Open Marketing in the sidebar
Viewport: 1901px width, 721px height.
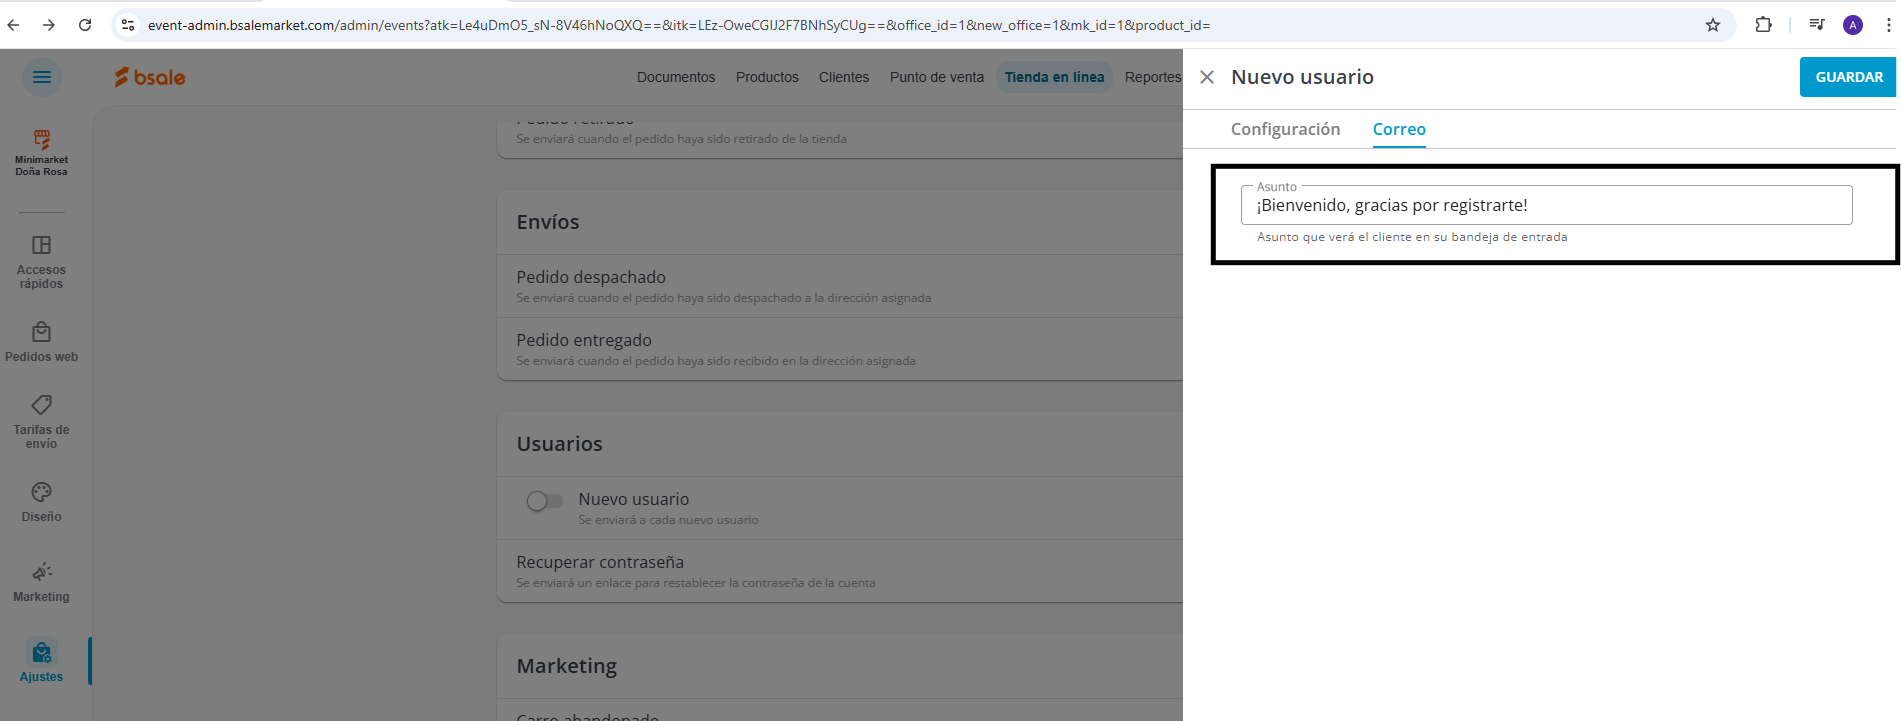click(x=42, y=582)
